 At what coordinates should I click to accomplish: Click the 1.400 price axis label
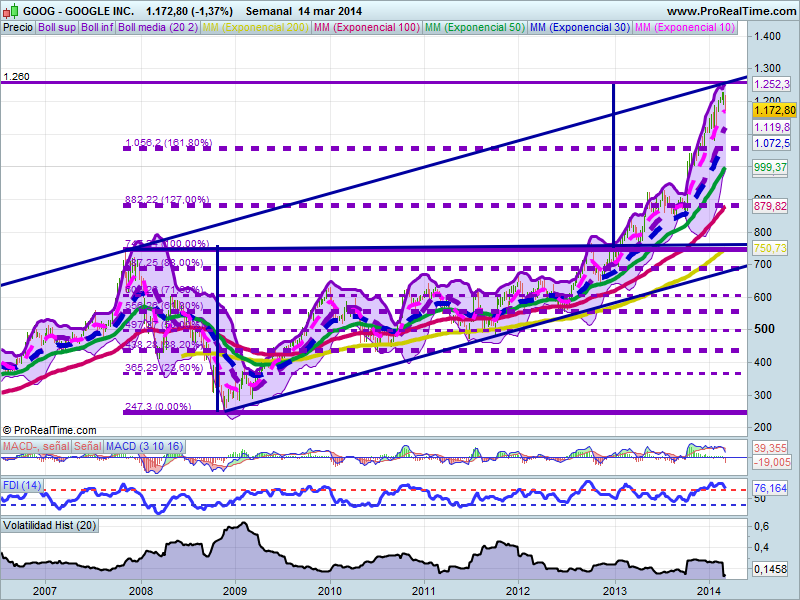(x=767, y=36)
